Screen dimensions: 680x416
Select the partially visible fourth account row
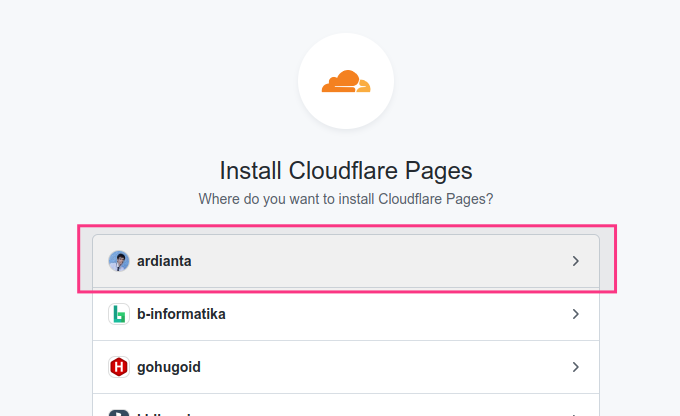[345, 410]
